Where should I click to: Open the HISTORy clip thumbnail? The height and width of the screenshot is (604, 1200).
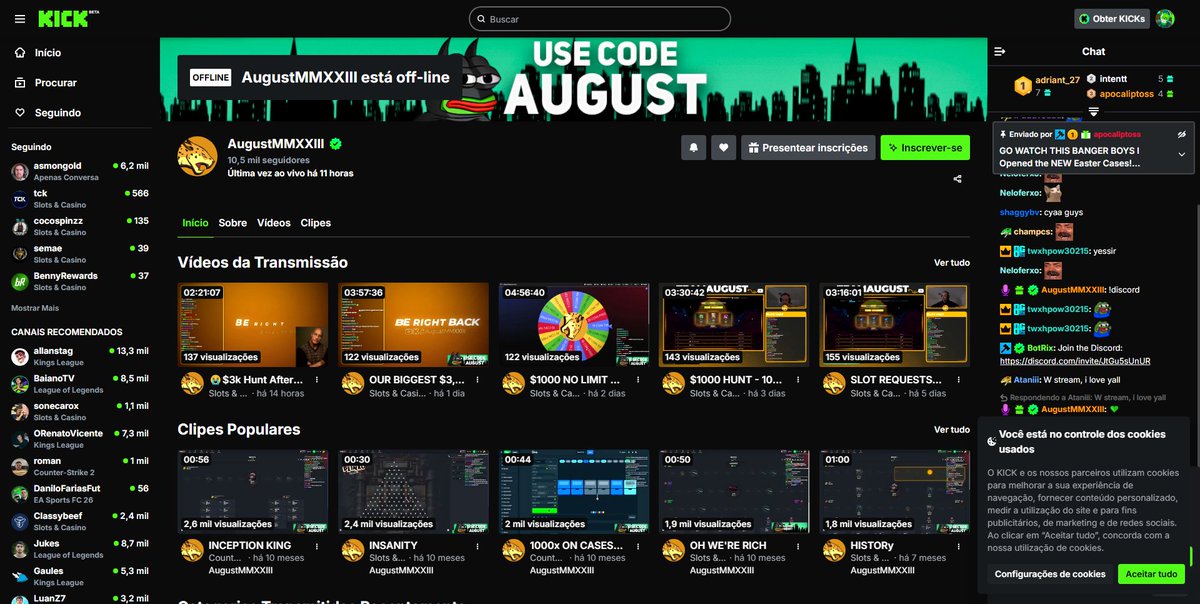pos(895,491)
